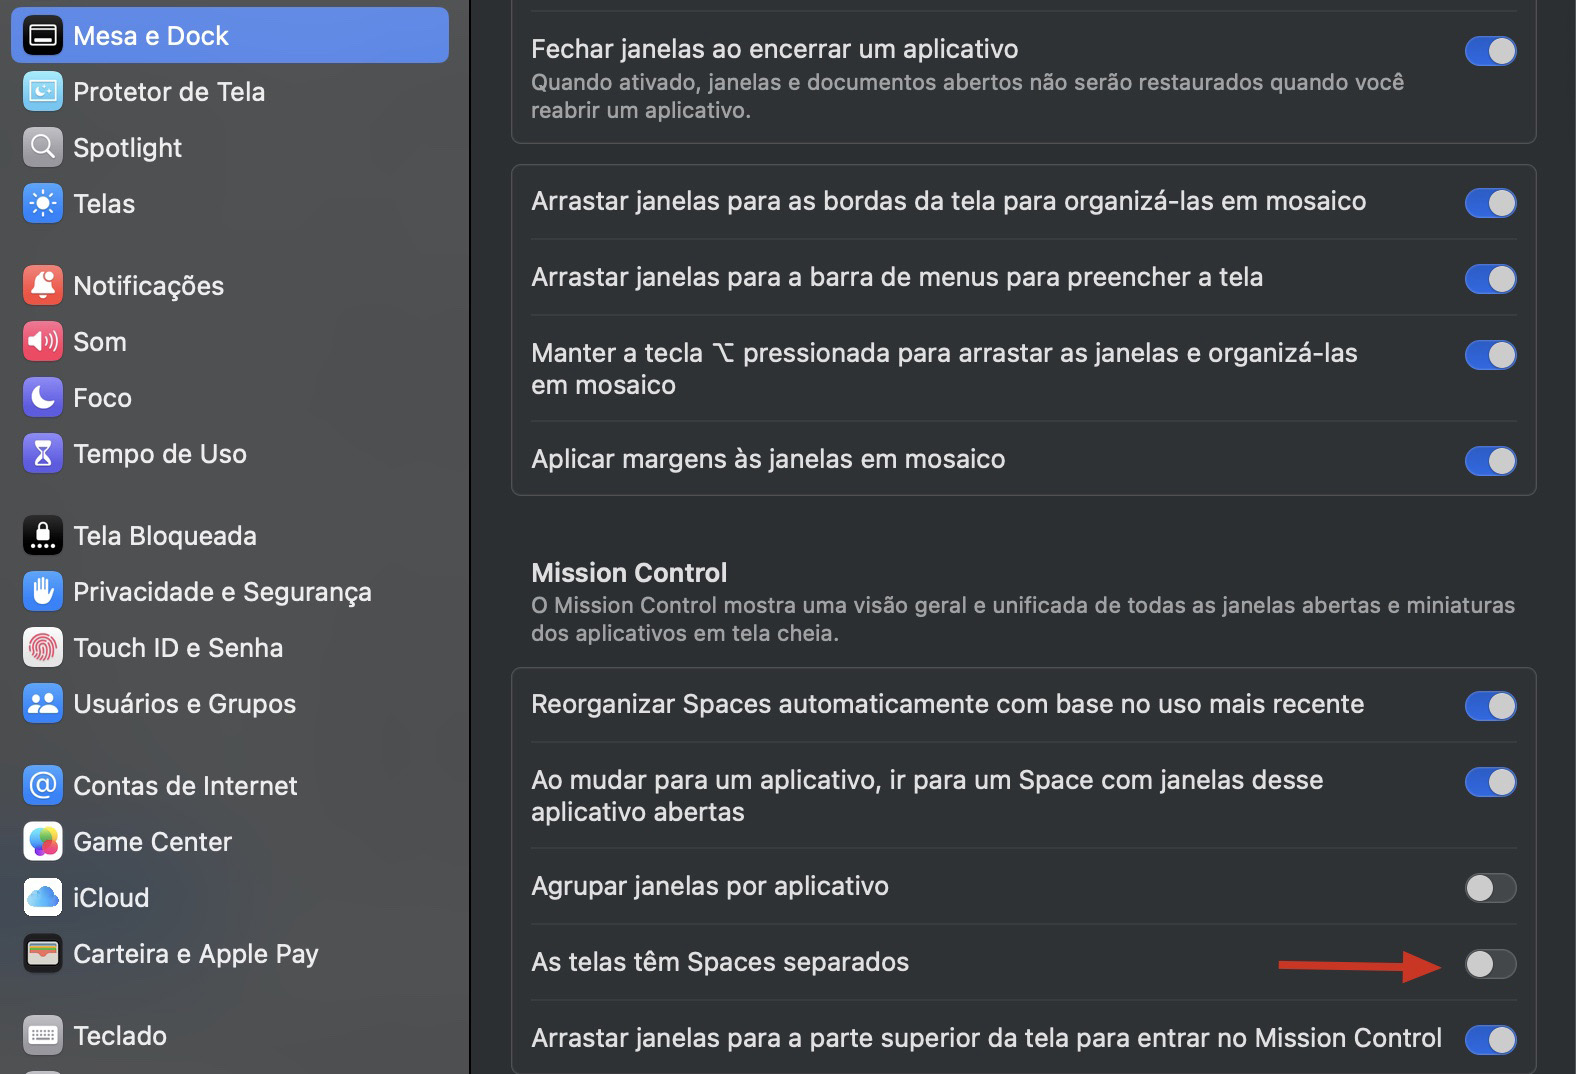Viewport: 1576px width, 1074px height.
Task: Click the Spotlight magnifier icon
Action: (x=41, y=147)
